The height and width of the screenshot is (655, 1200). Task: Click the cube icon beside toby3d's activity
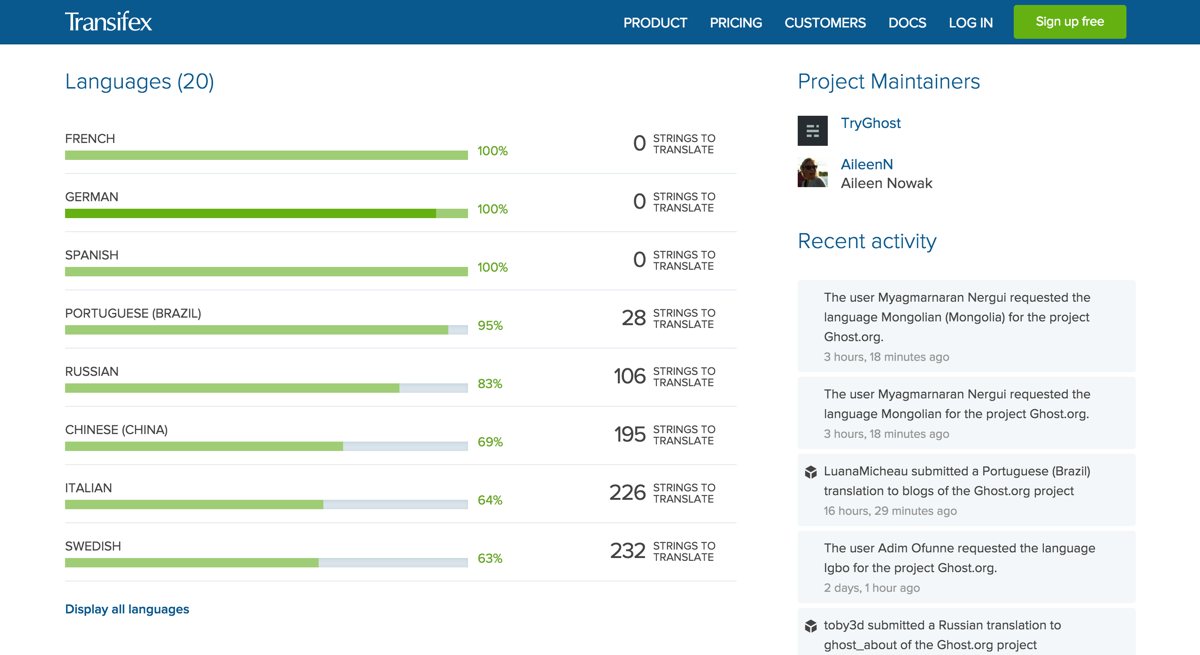point(811,626)
